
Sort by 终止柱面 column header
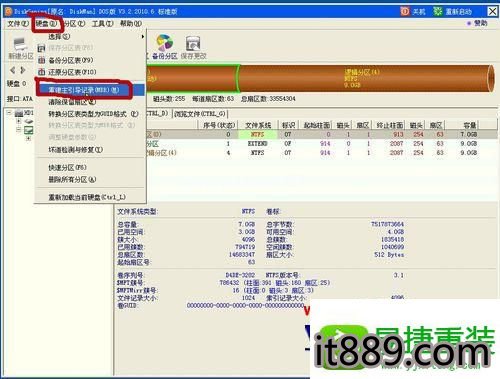coord(390,125)
